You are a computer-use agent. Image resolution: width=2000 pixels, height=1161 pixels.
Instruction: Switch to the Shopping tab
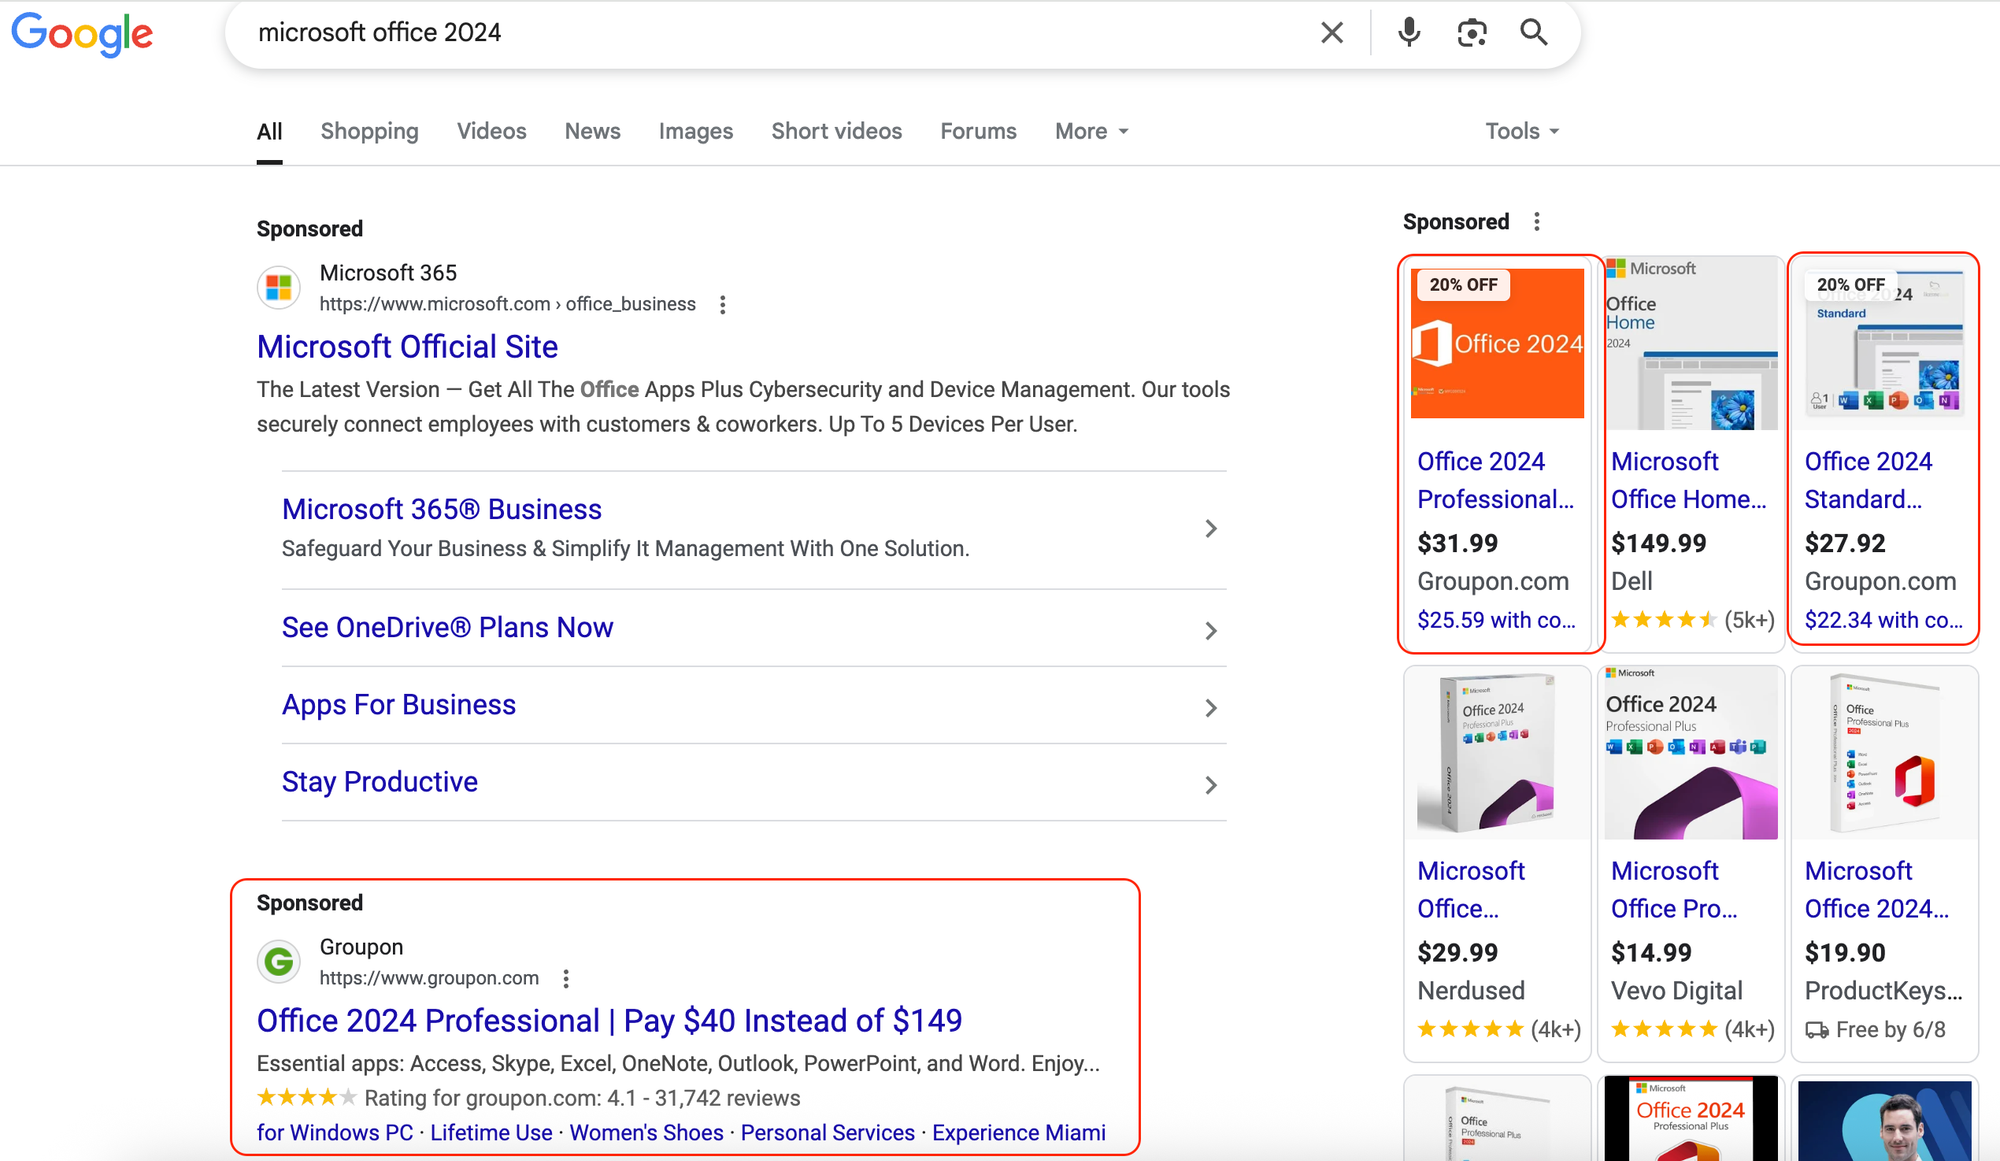[x=370, y=131]
